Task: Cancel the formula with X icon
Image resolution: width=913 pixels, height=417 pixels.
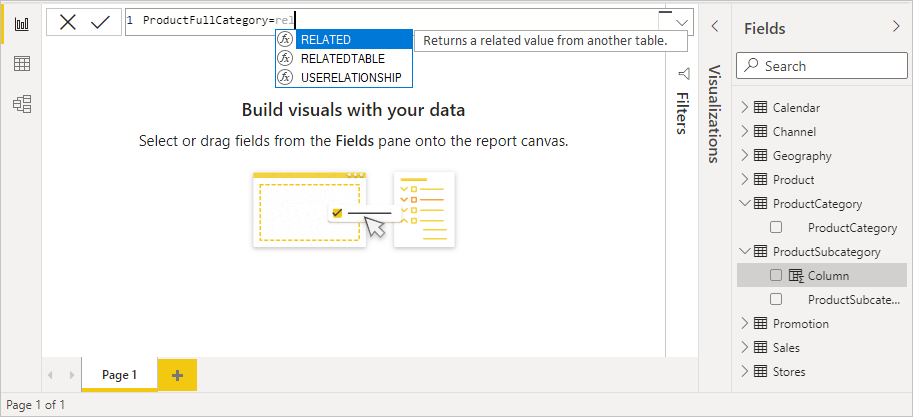Action: point(68,22)
